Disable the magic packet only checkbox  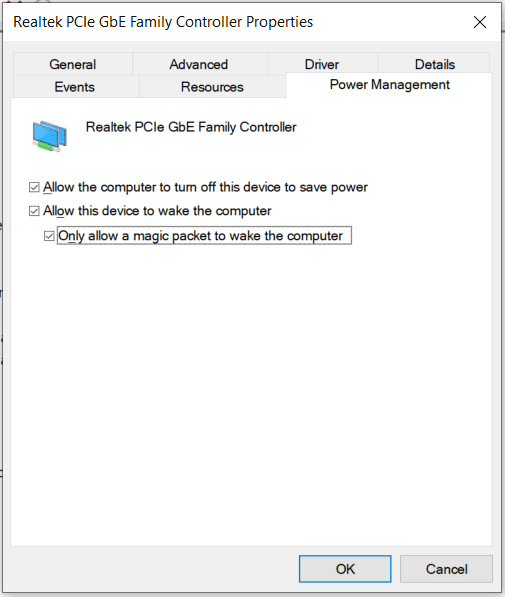[49, 236]
